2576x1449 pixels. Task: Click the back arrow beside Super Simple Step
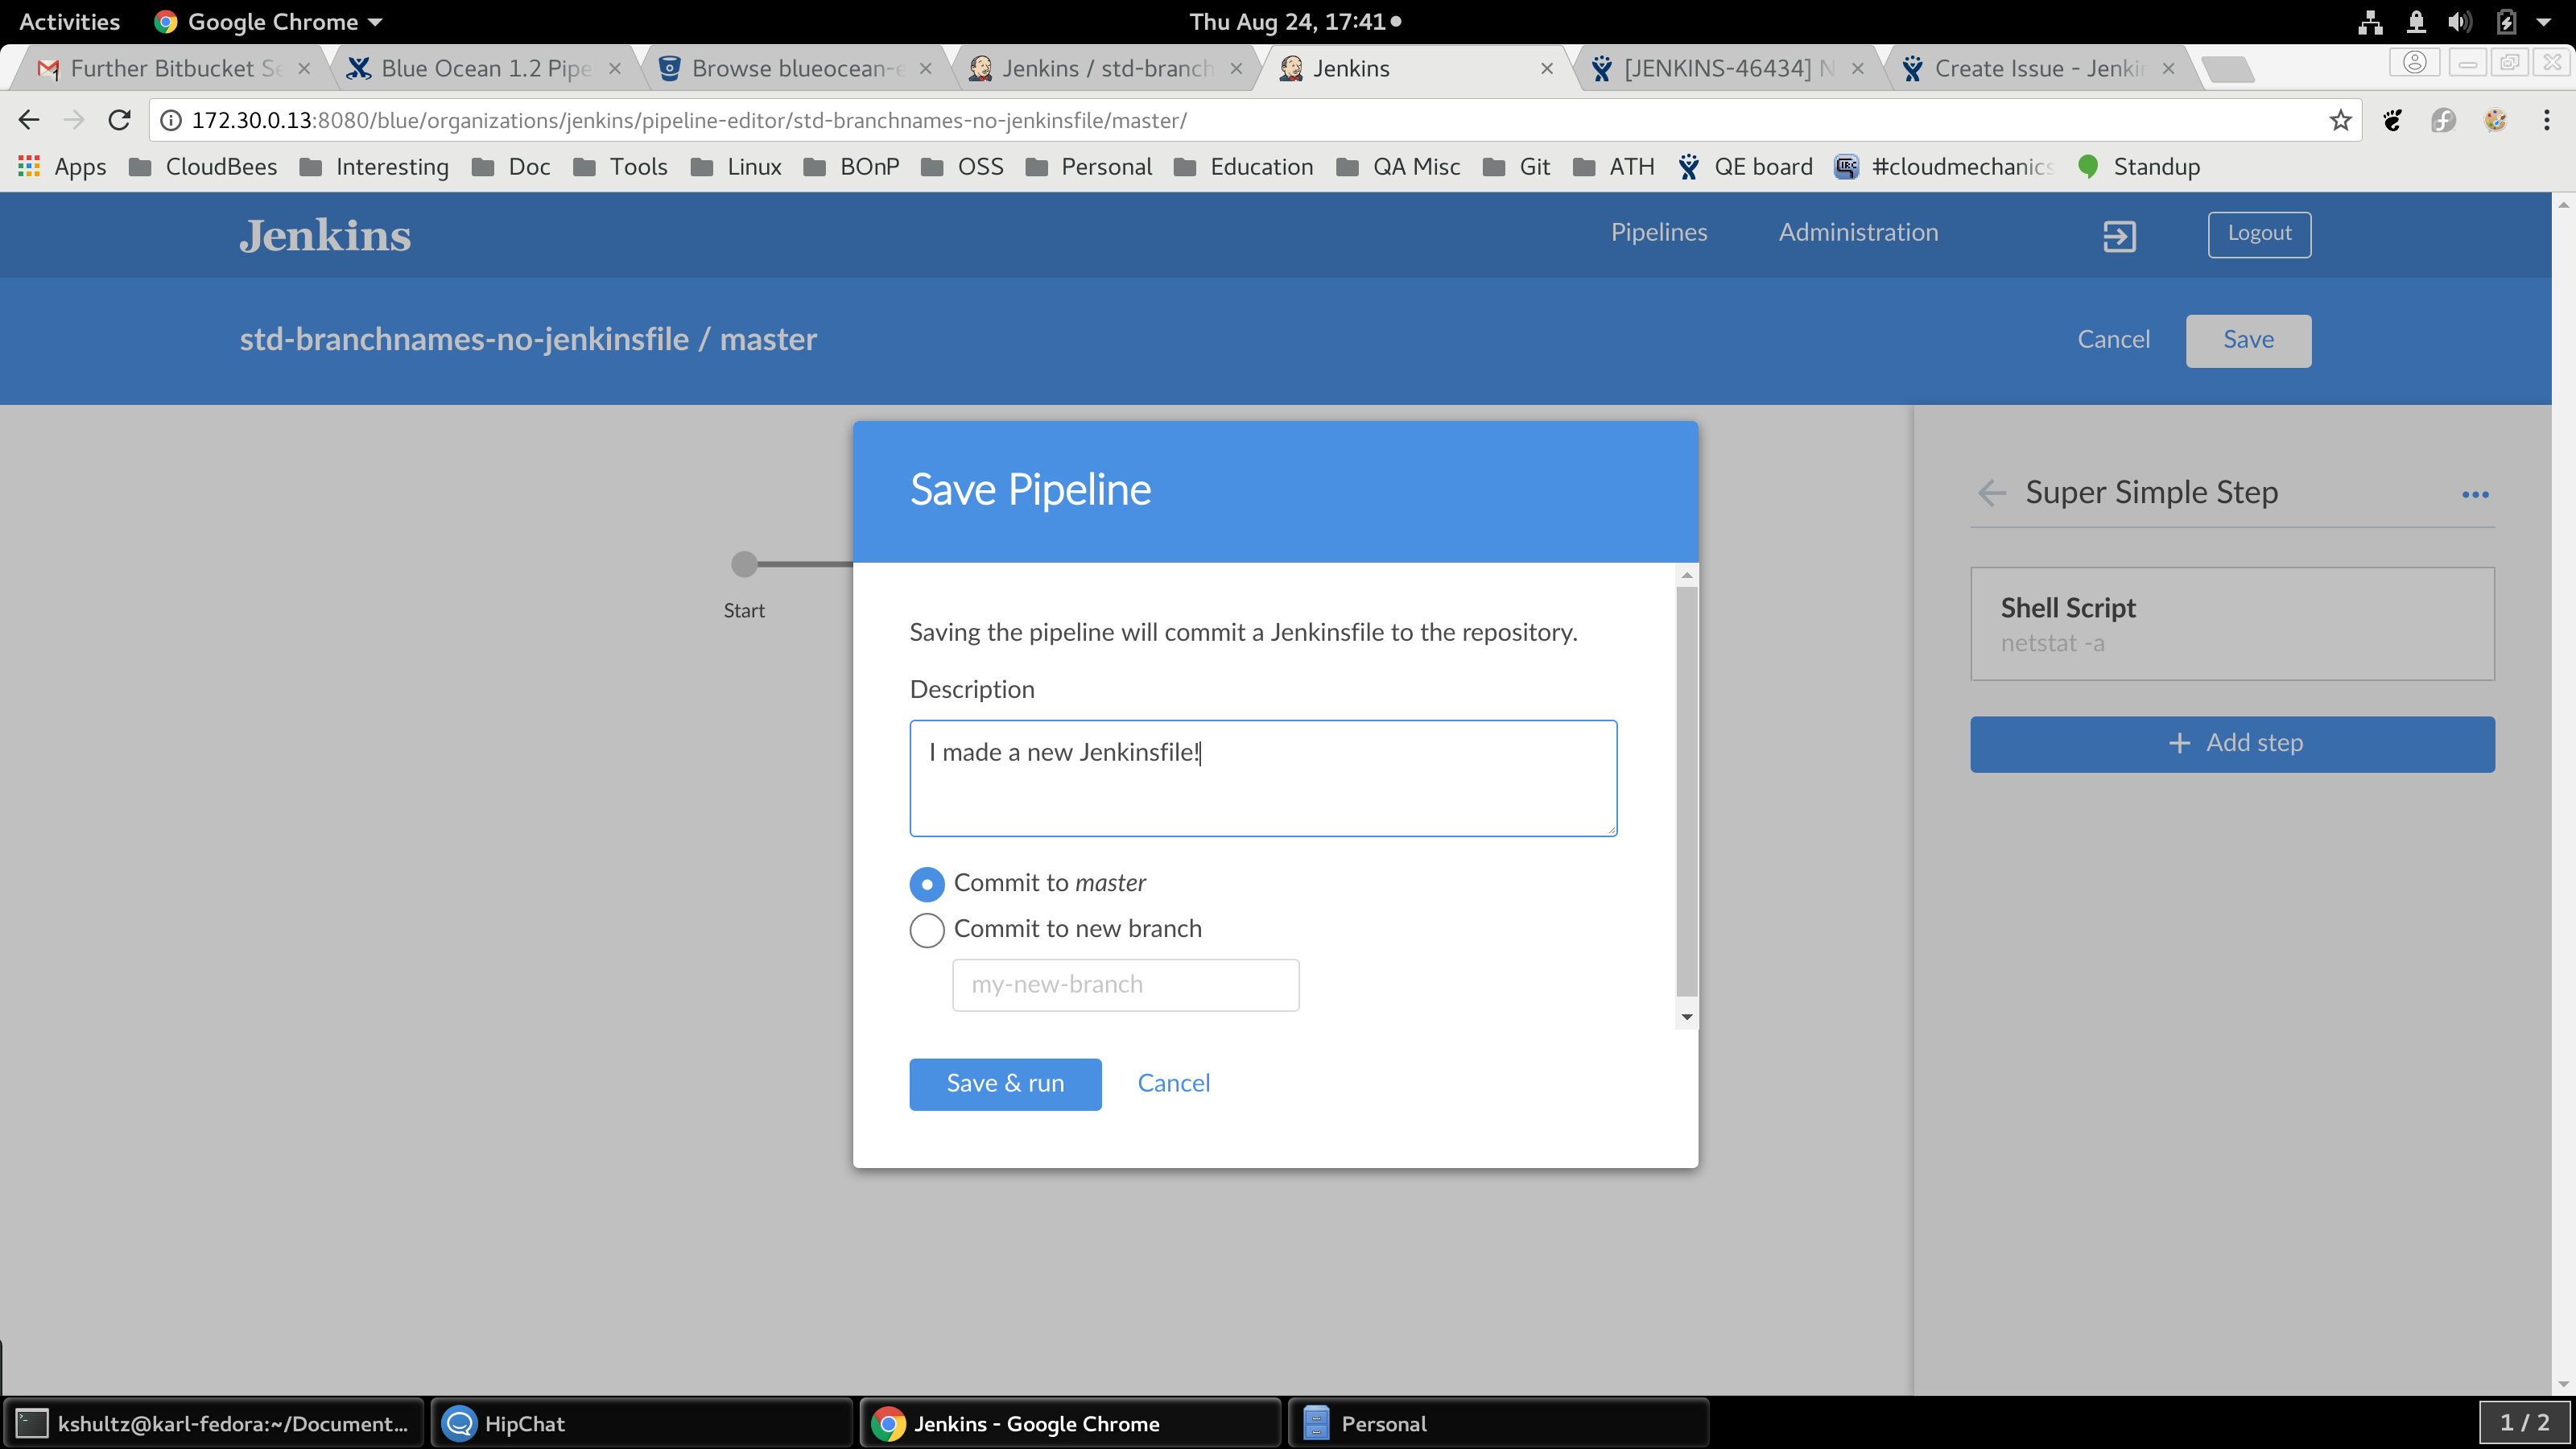coord(1991,493)
